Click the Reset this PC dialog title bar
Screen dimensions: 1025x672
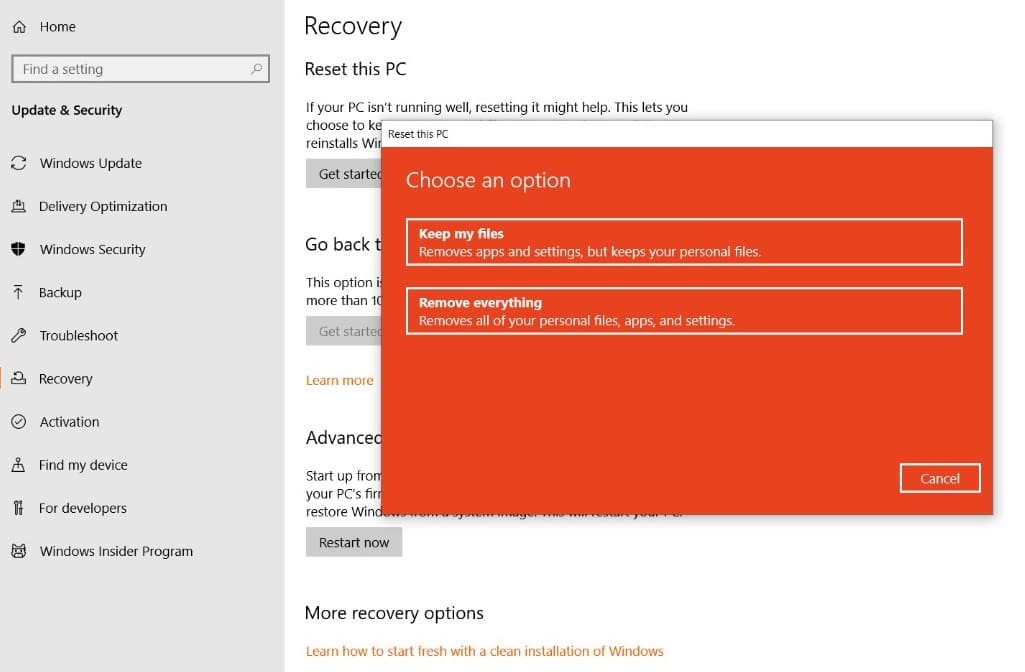tap(686, 134)
